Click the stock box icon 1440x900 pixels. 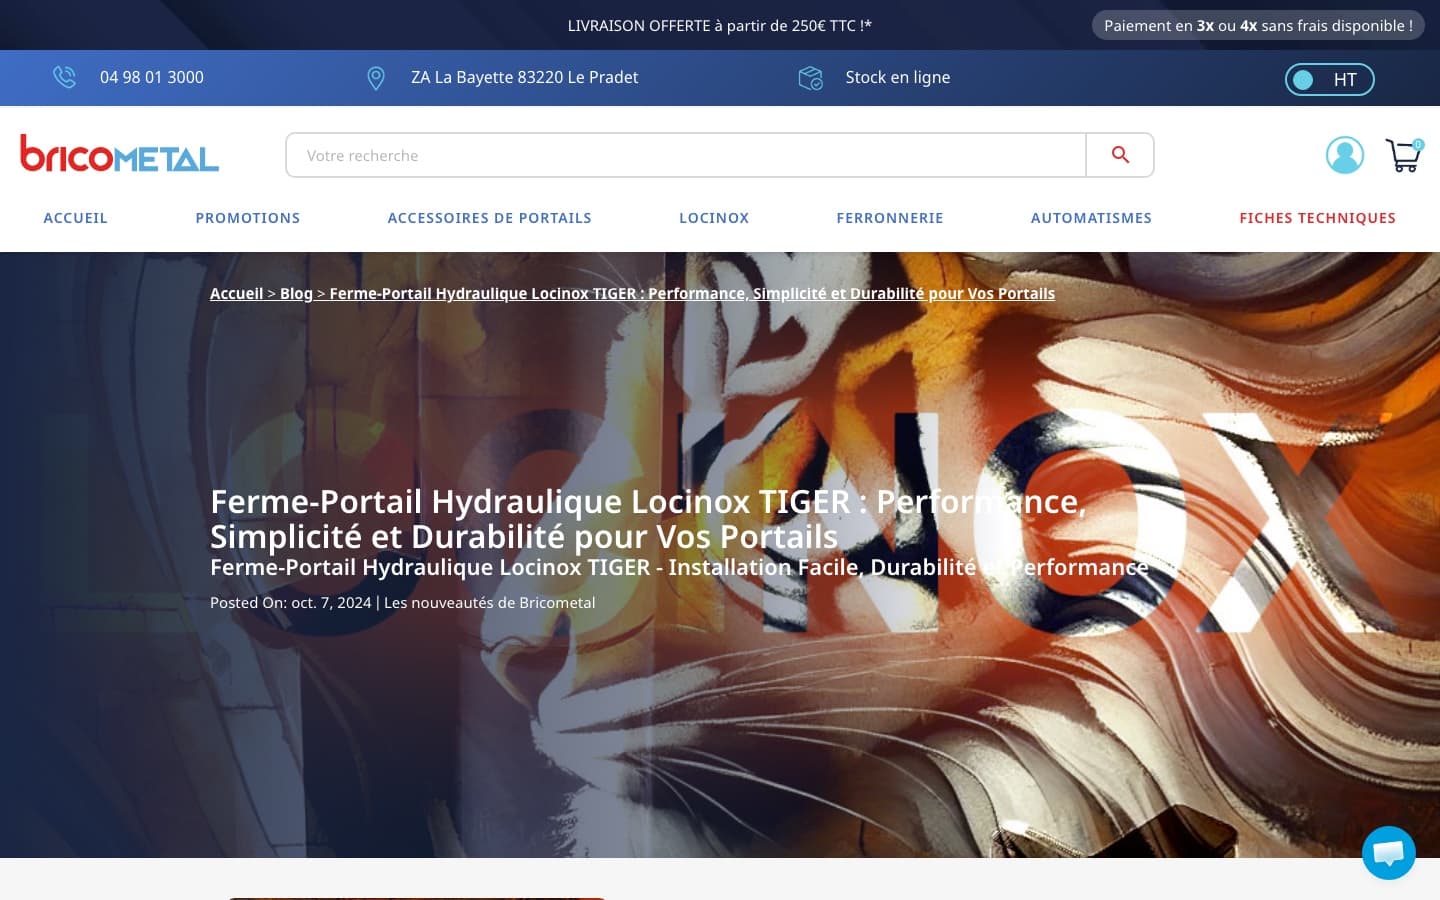pyautogui.click(x=810, y=78)
